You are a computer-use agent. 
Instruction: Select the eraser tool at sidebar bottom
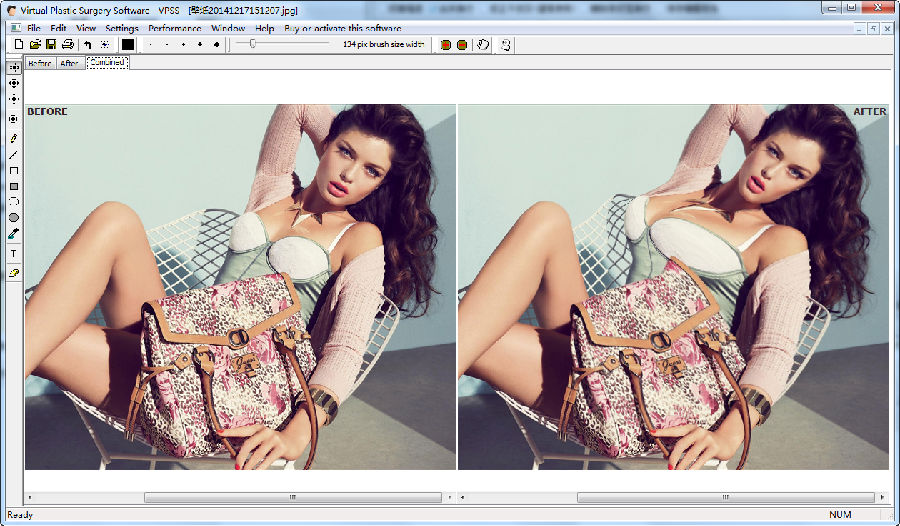pos(14,273)
